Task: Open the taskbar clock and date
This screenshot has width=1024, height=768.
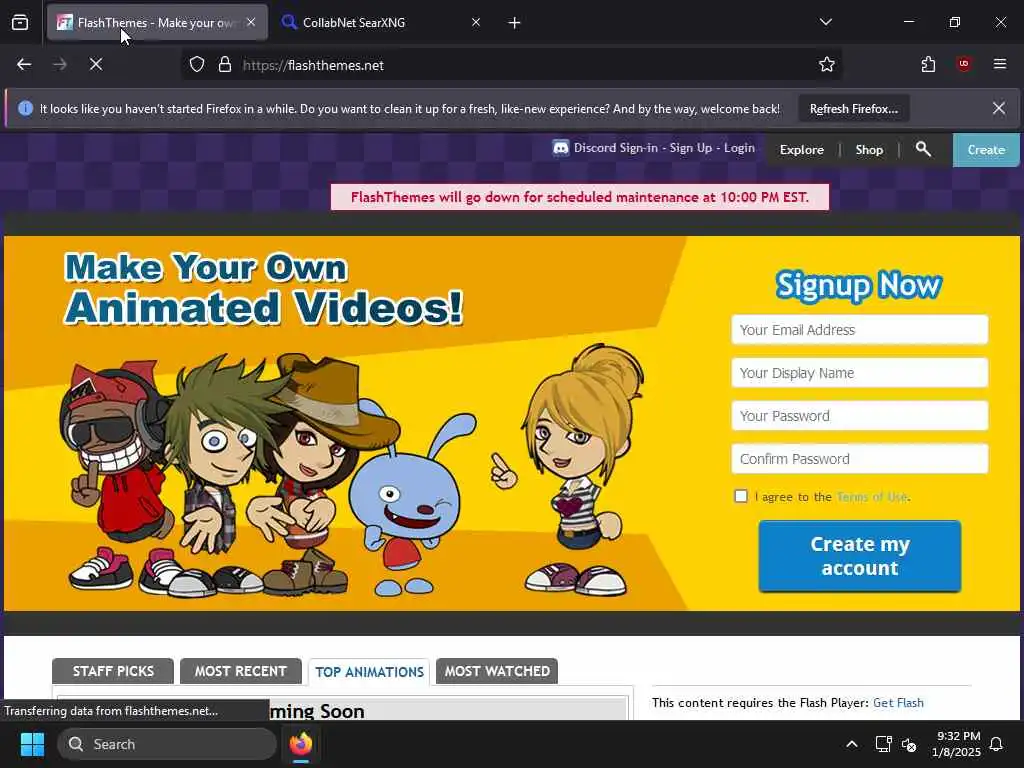Action: pos(956,744)
